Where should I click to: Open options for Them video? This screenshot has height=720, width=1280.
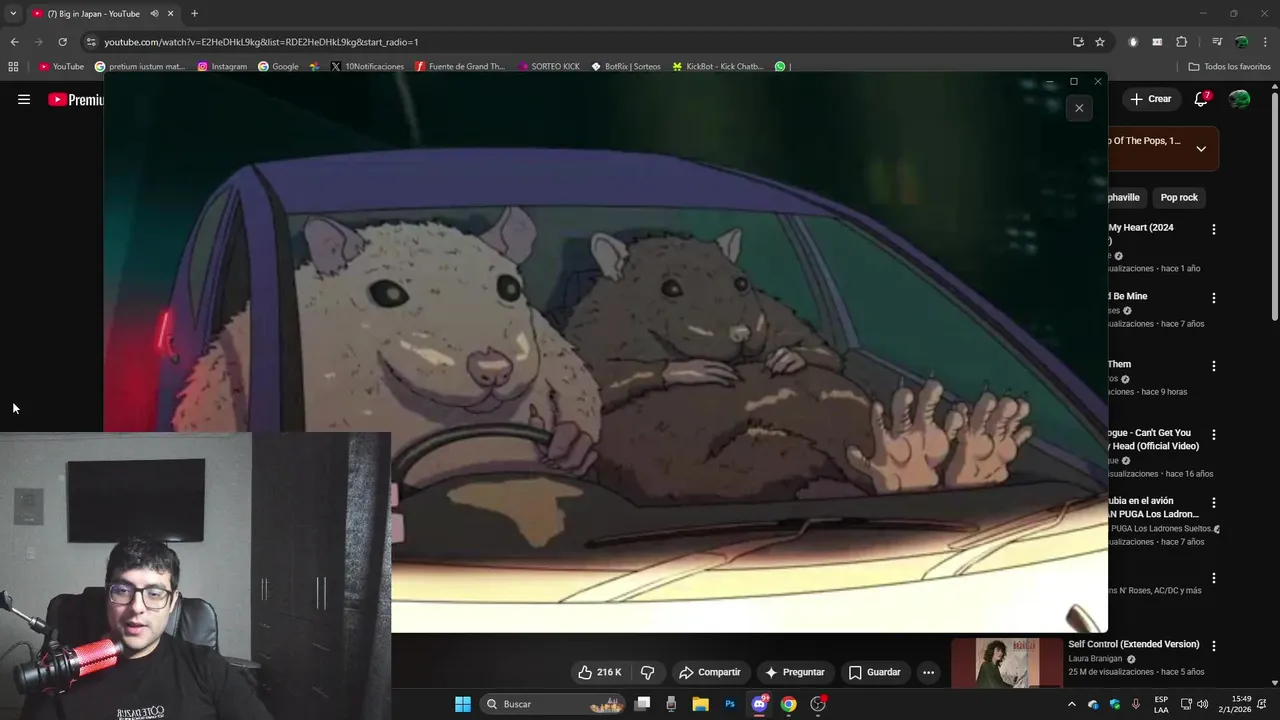pos(1214,366)
